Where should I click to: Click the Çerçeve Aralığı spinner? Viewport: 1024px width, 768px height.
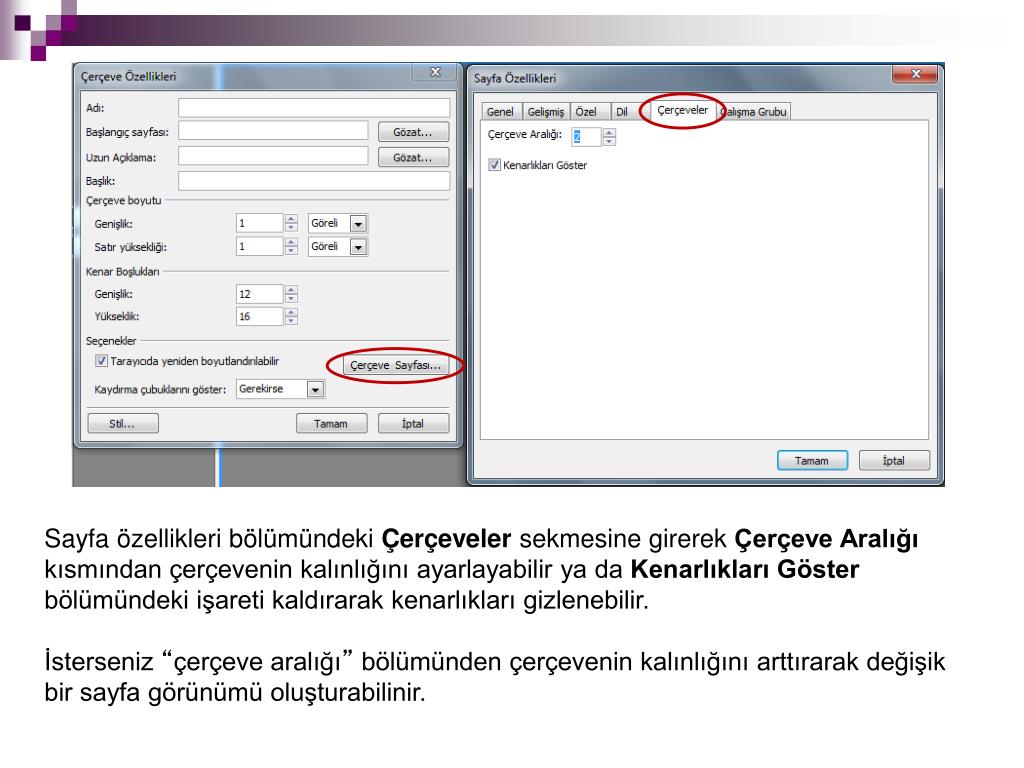[609, 136]
